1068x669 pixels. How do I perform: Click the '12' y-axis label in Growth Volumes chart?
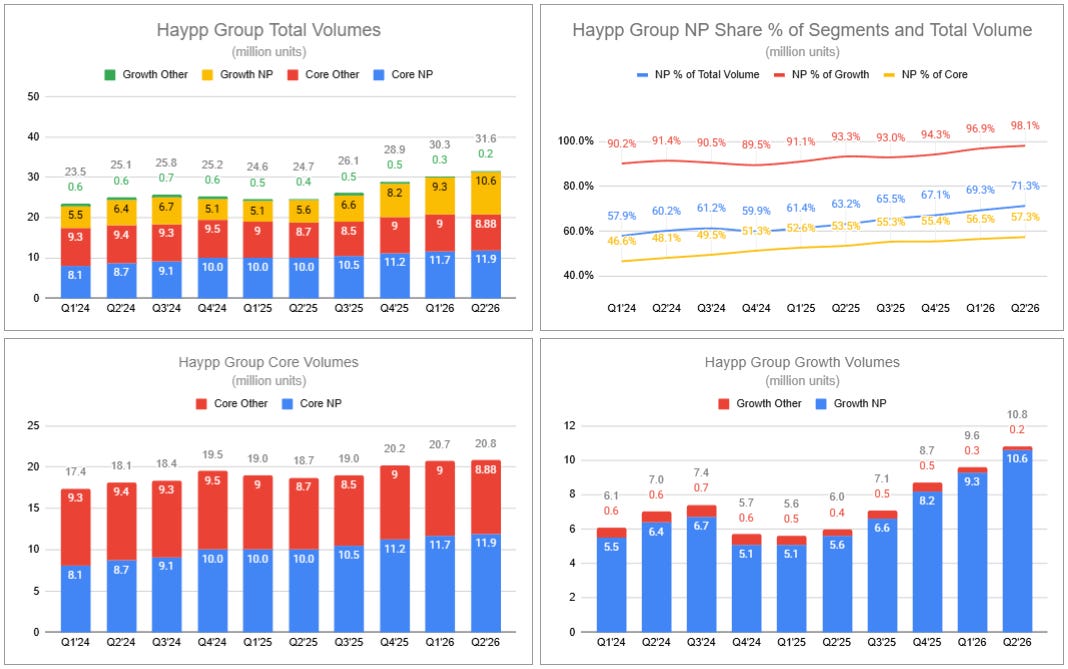coord(569,426)
